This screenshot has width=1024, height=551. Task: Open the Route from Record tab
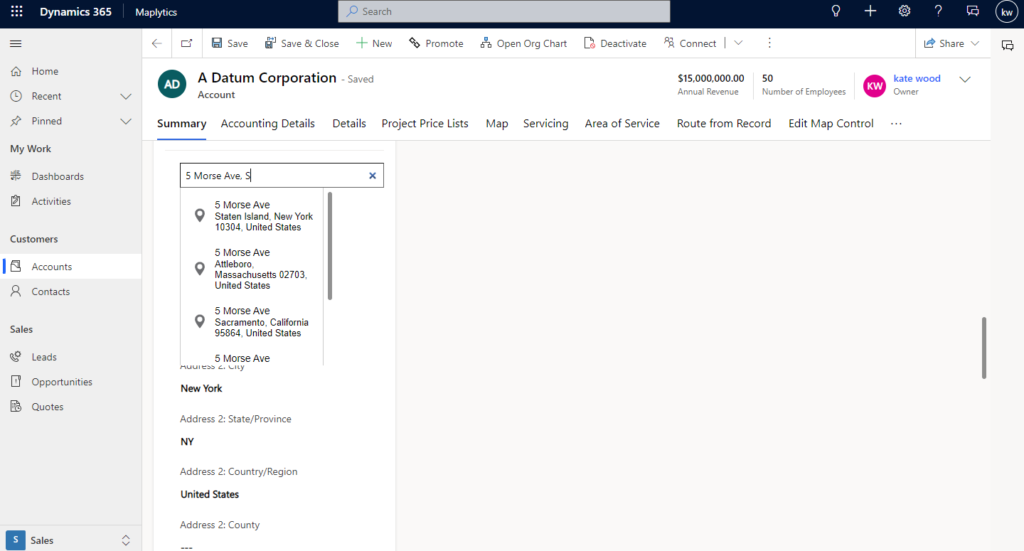click(x=723, y=124)
